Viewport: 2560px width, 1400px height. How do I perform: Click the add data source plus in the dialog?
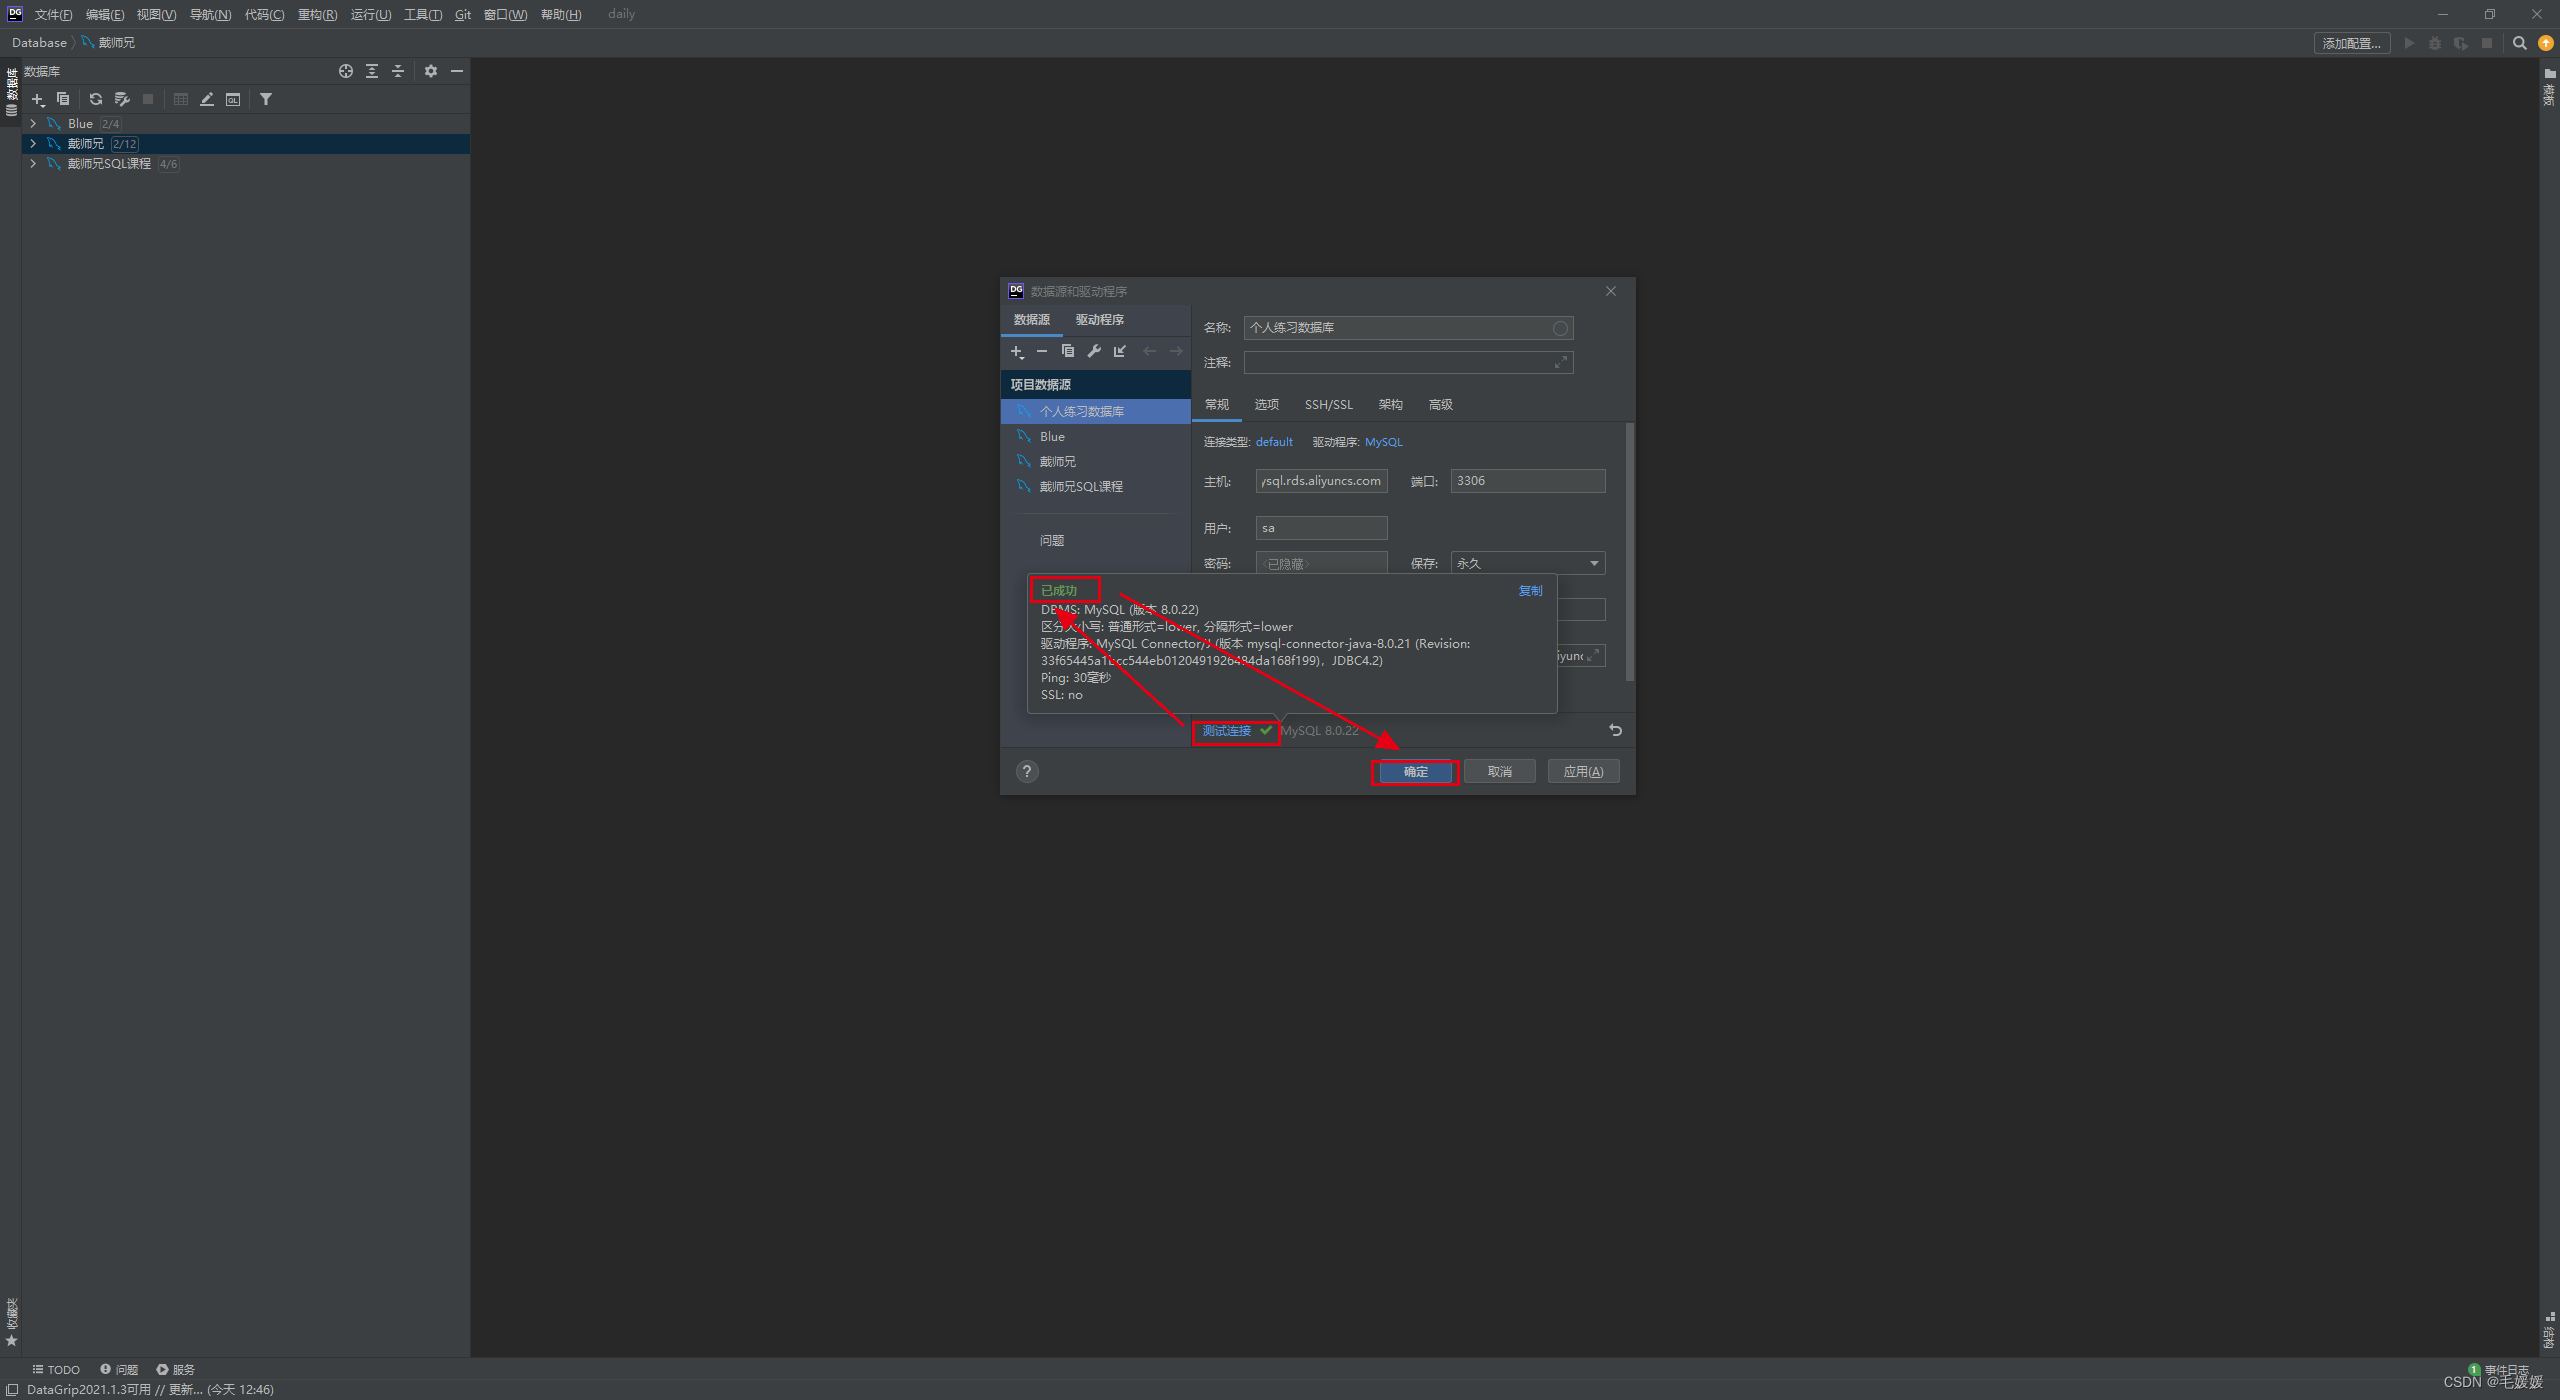coord(1017,351)
